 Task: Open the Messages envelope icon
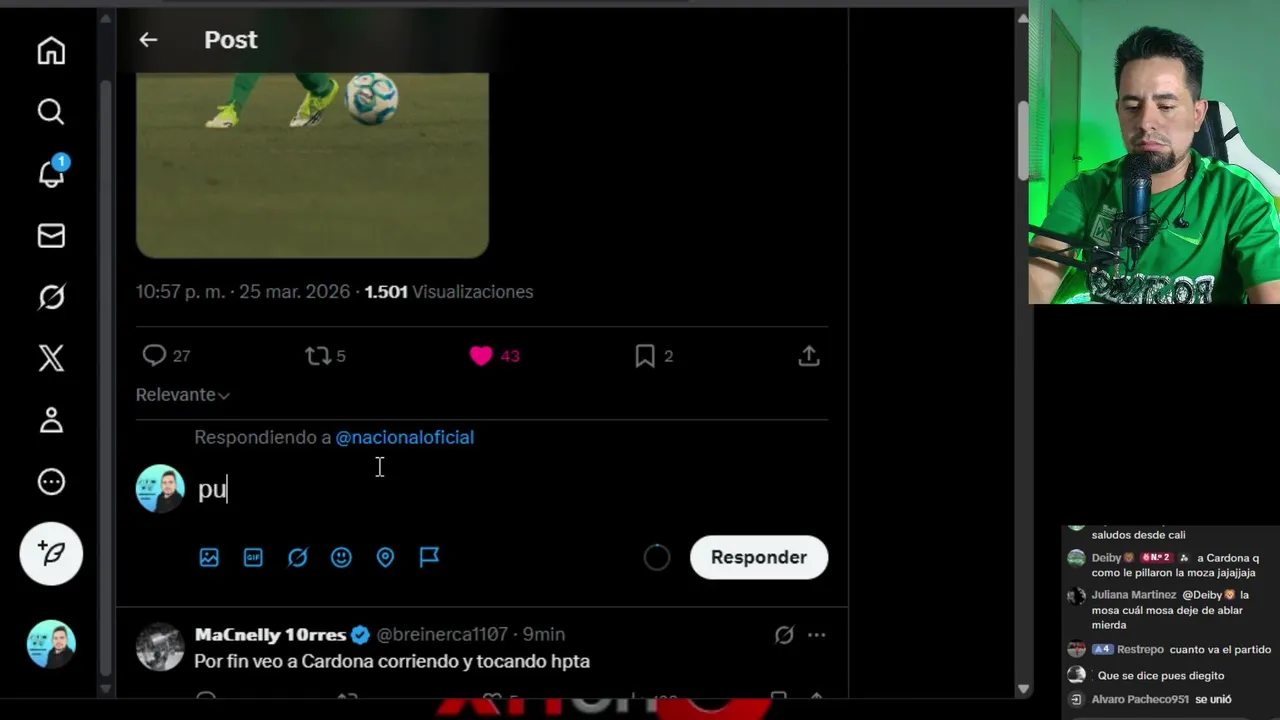point(51,236)
